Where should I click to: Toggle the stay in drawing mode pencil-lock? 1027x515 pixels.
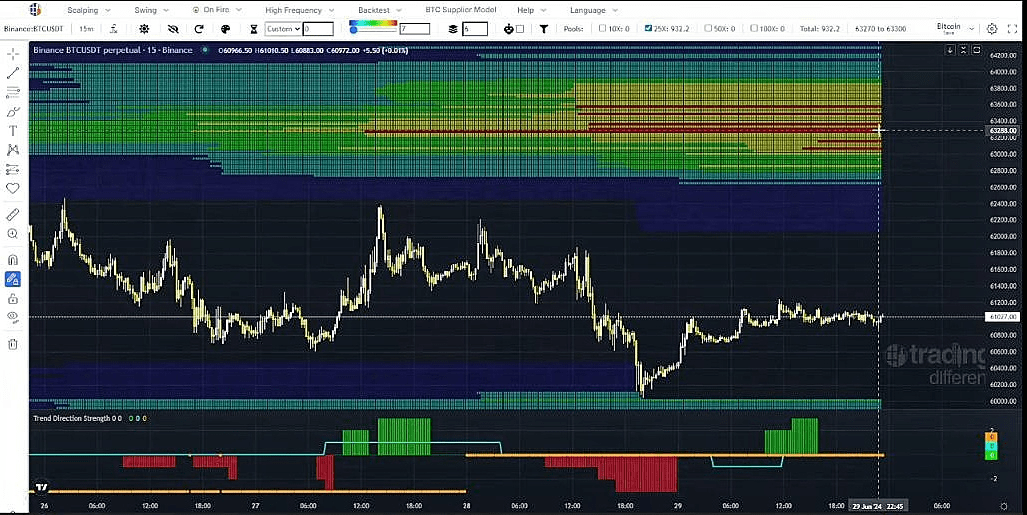pyautogui.click(x=12, y=280)
